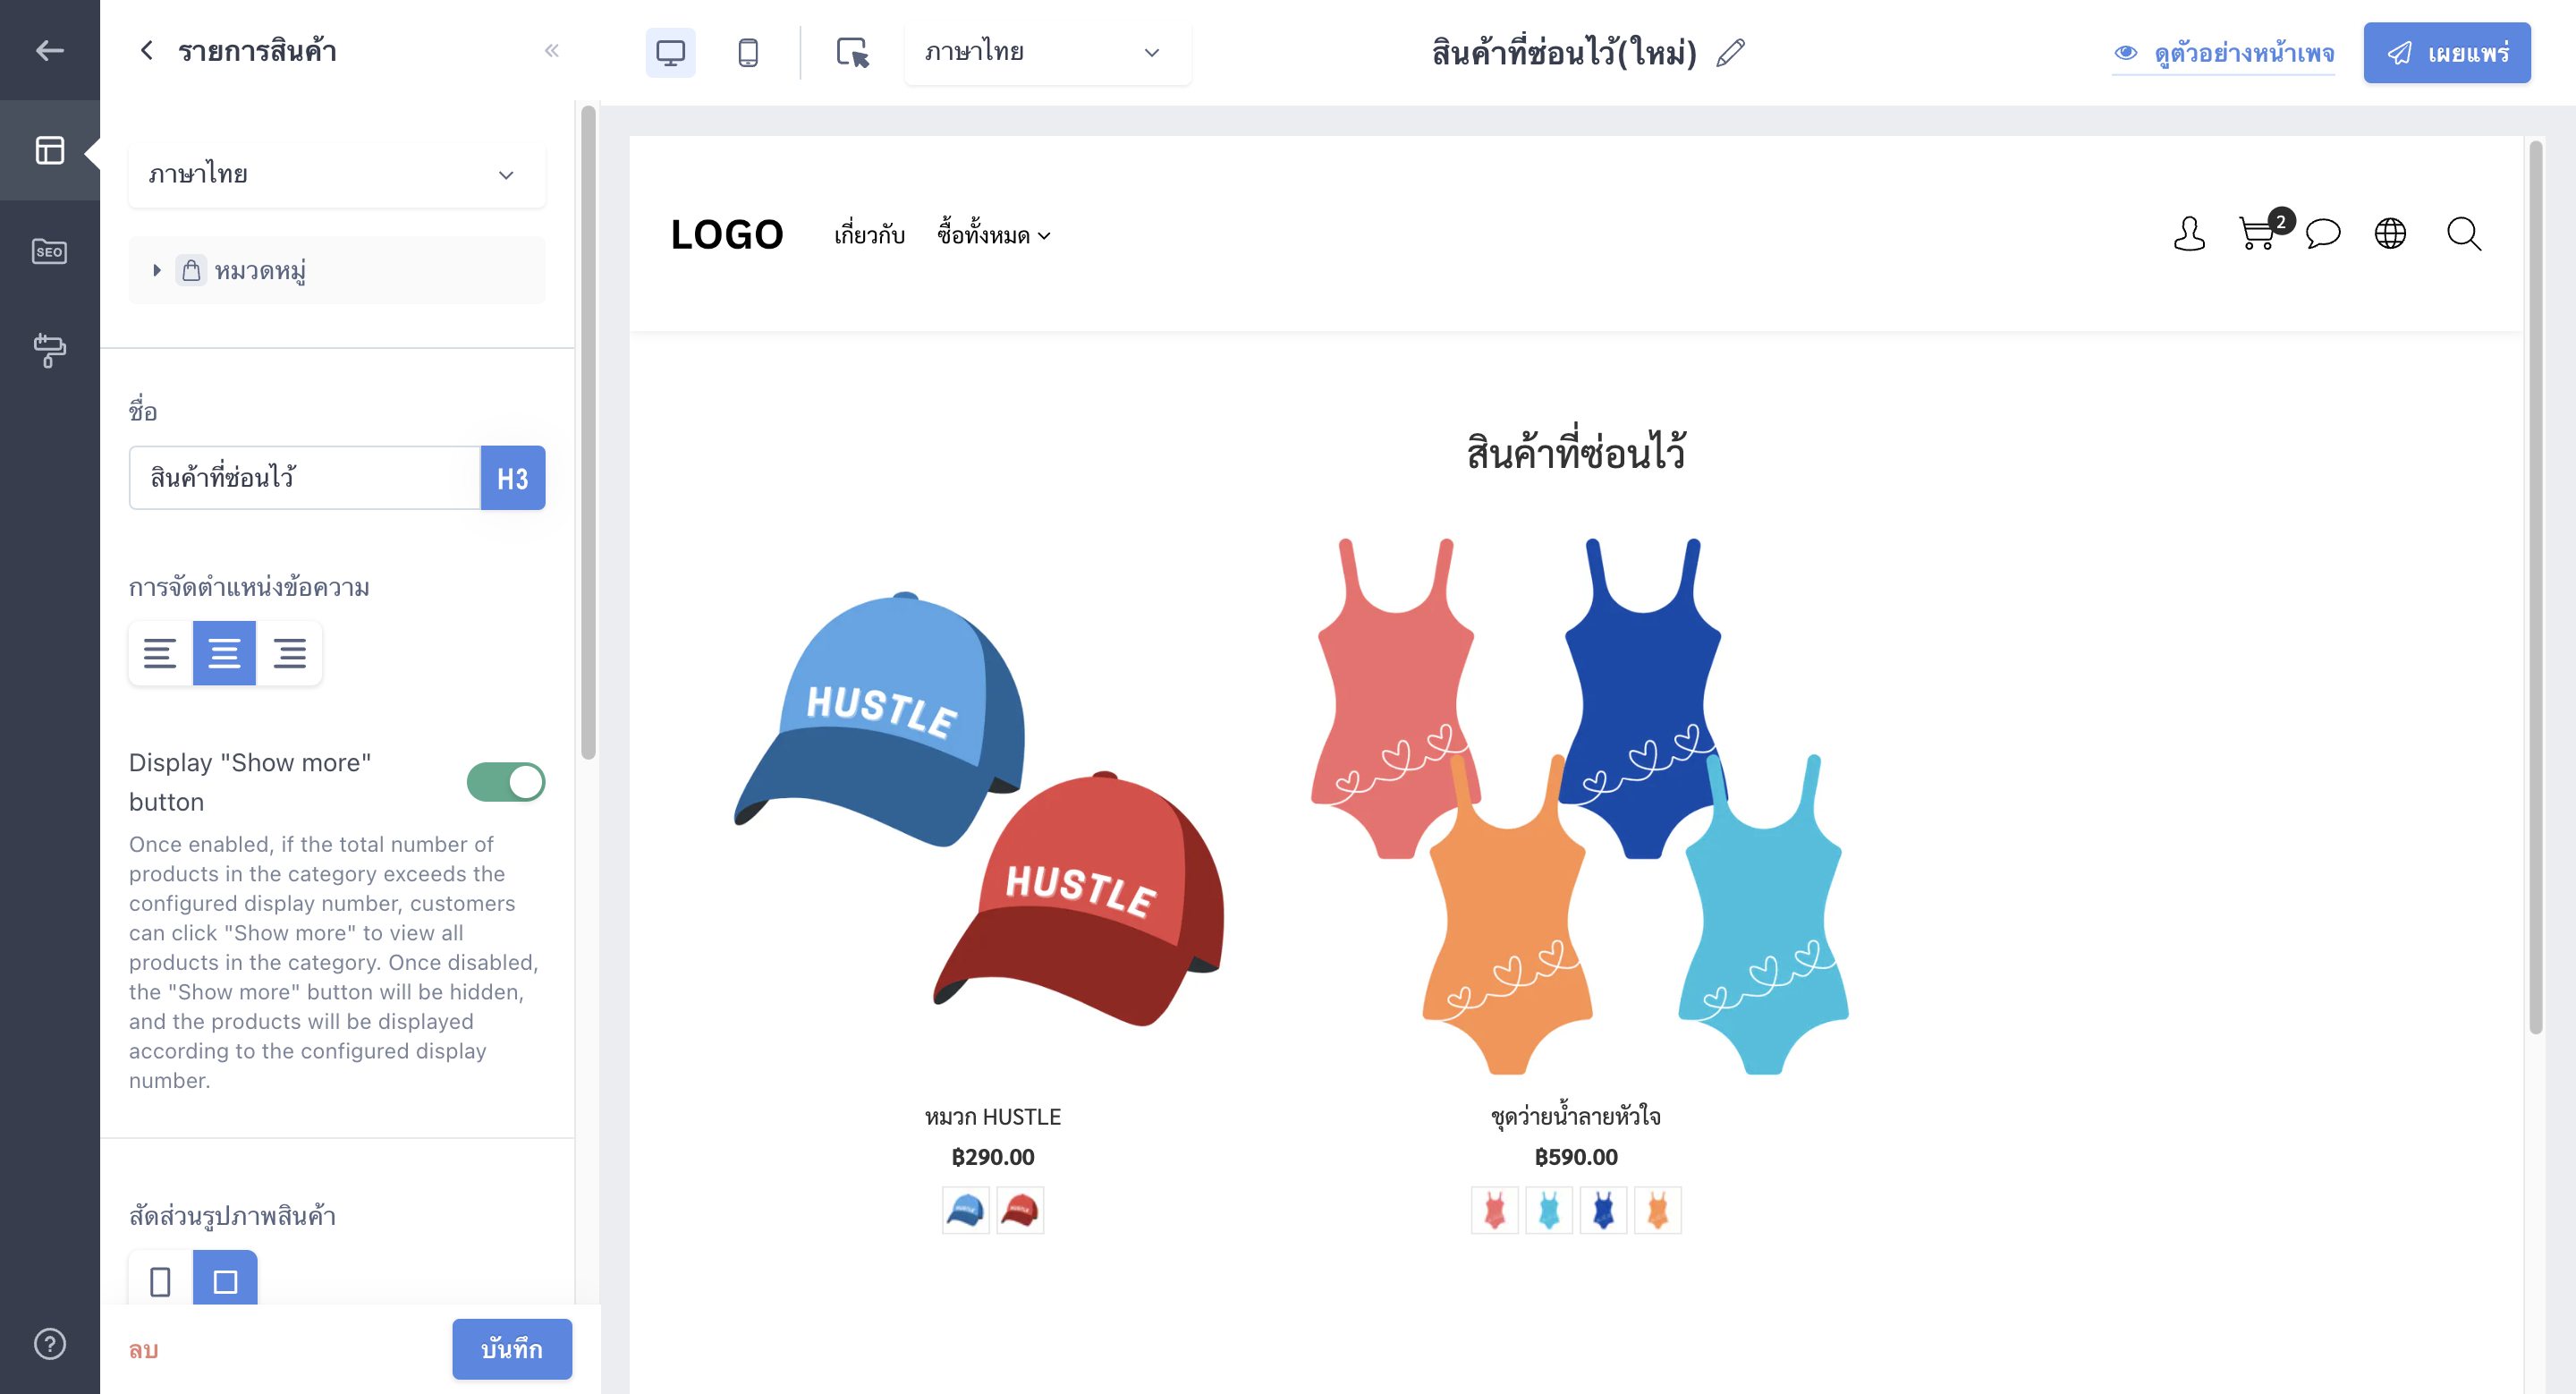Open the ภาษาไทย language dropdown in top toolbar
Screen dimensions: 2576x1394
click(1047, 52)
